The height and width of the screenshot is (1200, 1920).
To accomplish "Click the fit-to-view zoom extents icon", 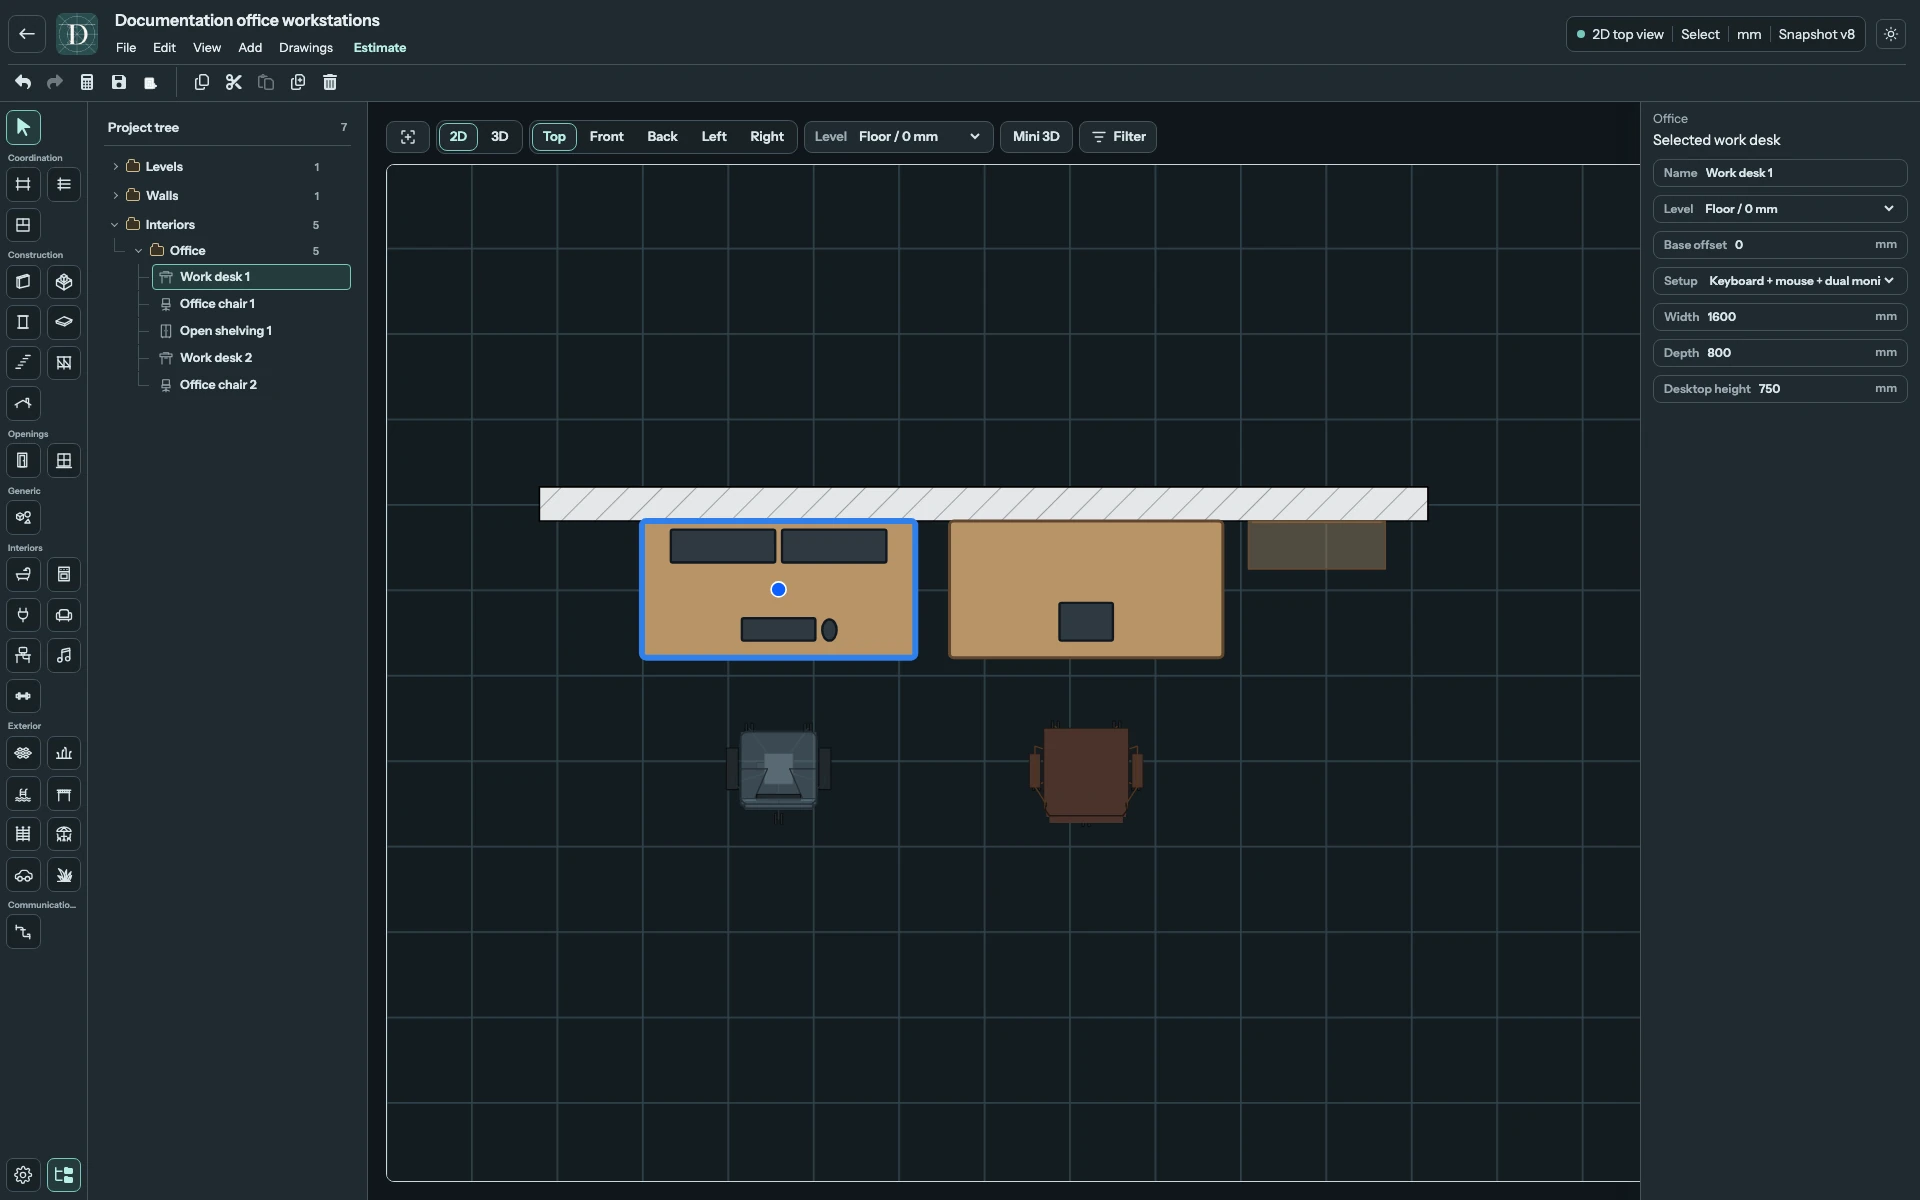I will tap(408, 137).
